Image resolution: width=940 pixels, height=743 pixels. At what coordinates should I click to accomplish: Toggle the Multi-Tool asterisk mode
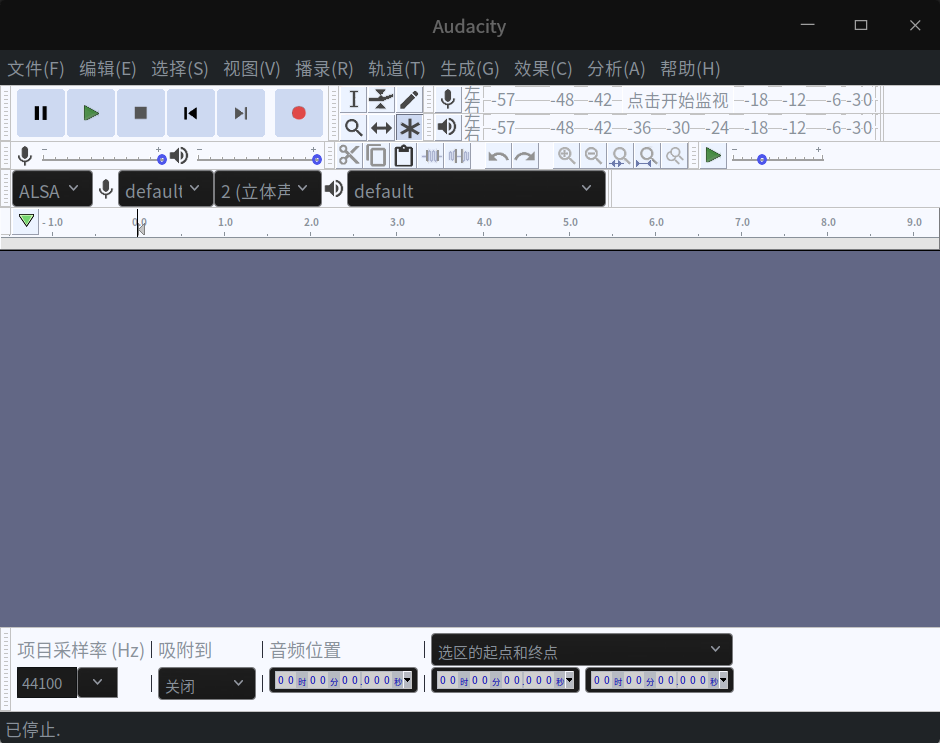pyautogui.click(x=409, y=127)
